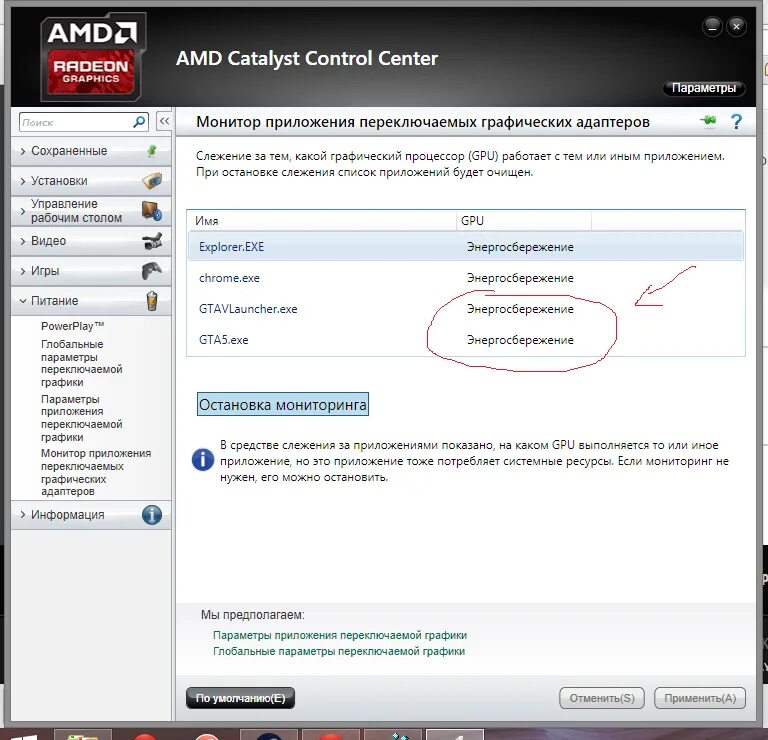Click the search magnifier icon
This screenshot has height=740, width=768.
coord(139,121)
